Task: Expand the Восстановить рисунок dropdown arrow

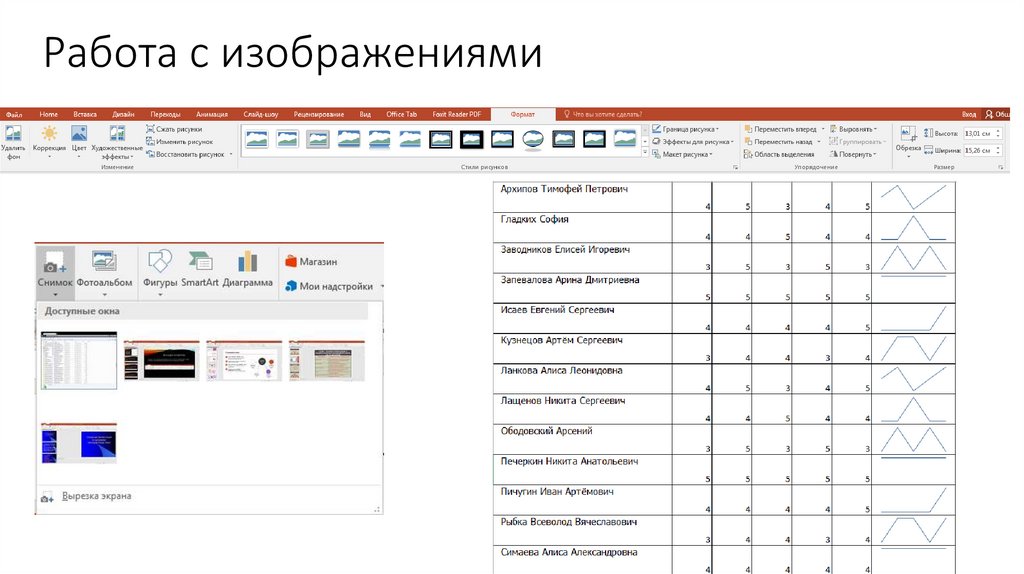Action: pos(231,154)
